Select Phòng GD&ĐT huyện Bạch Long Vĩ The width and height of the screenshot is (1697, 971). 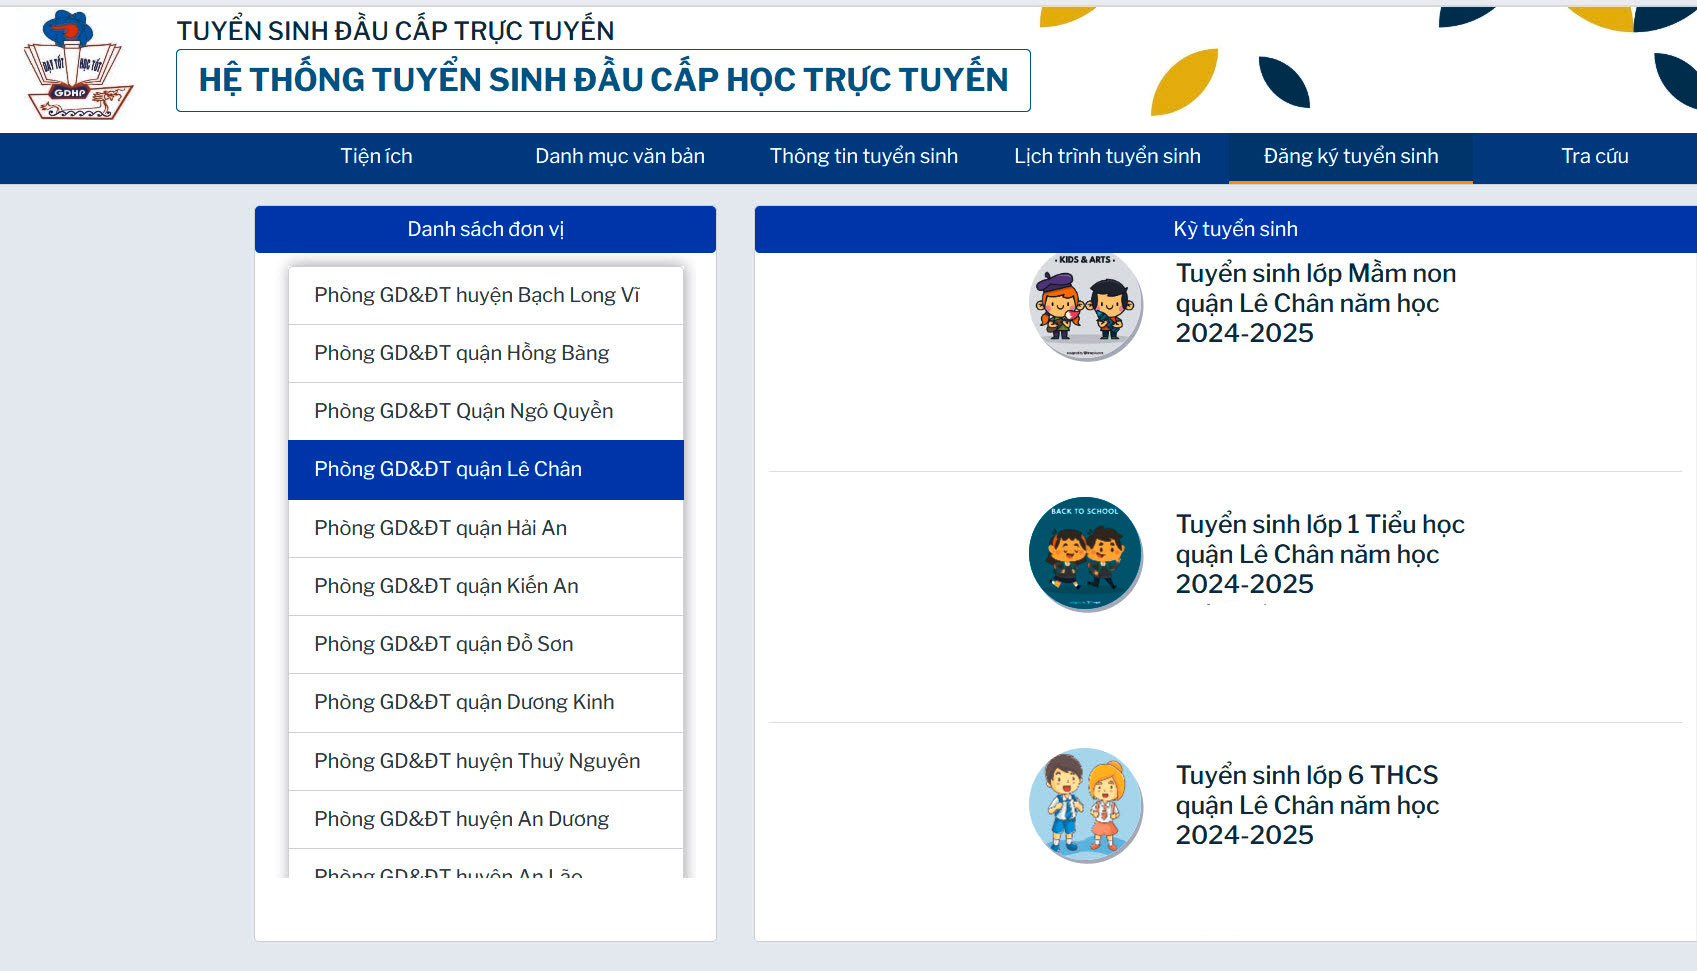pyautogui.click(x=477, y=296)
